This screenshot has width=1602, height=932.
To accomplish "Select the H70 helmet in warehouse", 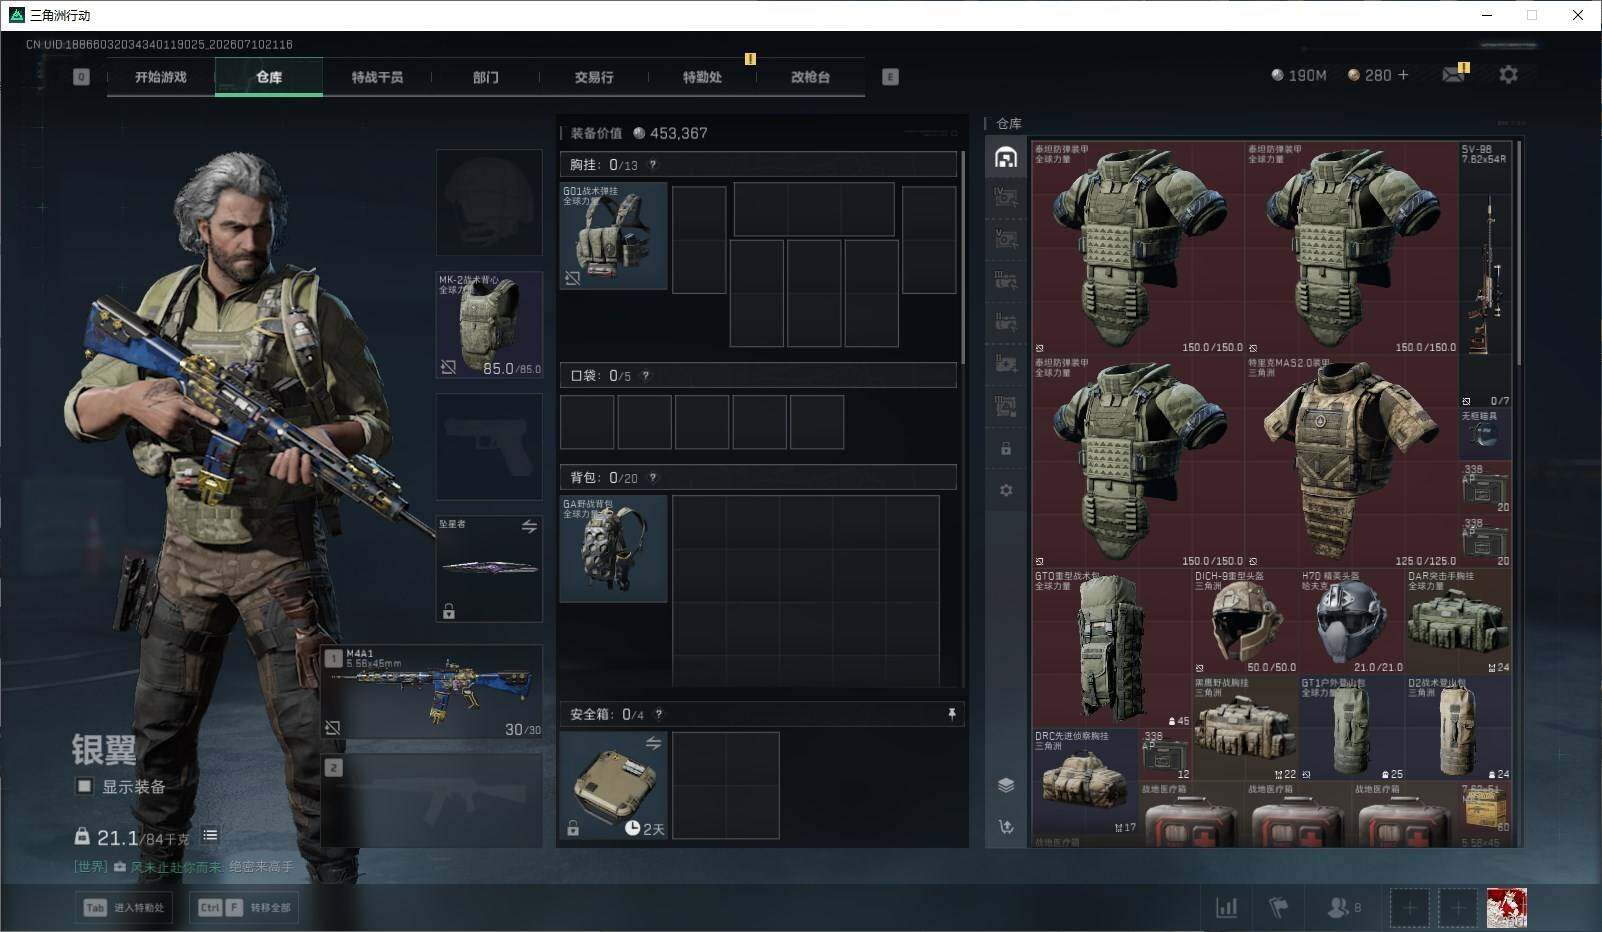I will tap(1352, 622).
